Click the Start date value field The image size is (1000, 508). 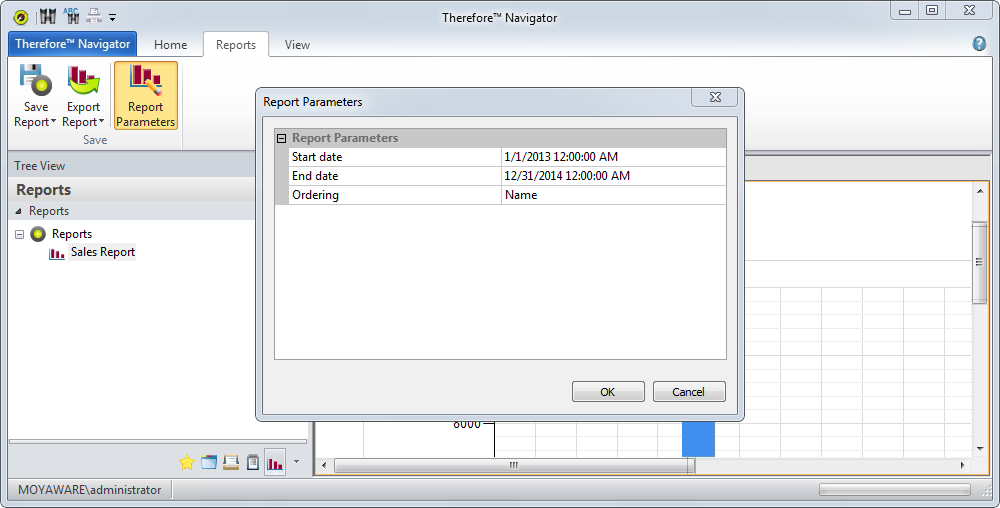point(613,158)
